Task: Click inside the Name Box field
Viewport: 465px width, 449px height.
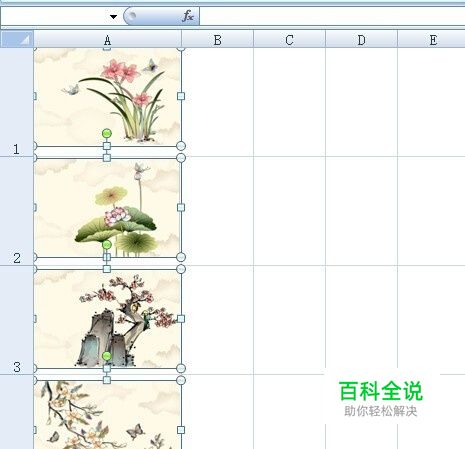Action: pyautogui.click(x=55, y=16)
